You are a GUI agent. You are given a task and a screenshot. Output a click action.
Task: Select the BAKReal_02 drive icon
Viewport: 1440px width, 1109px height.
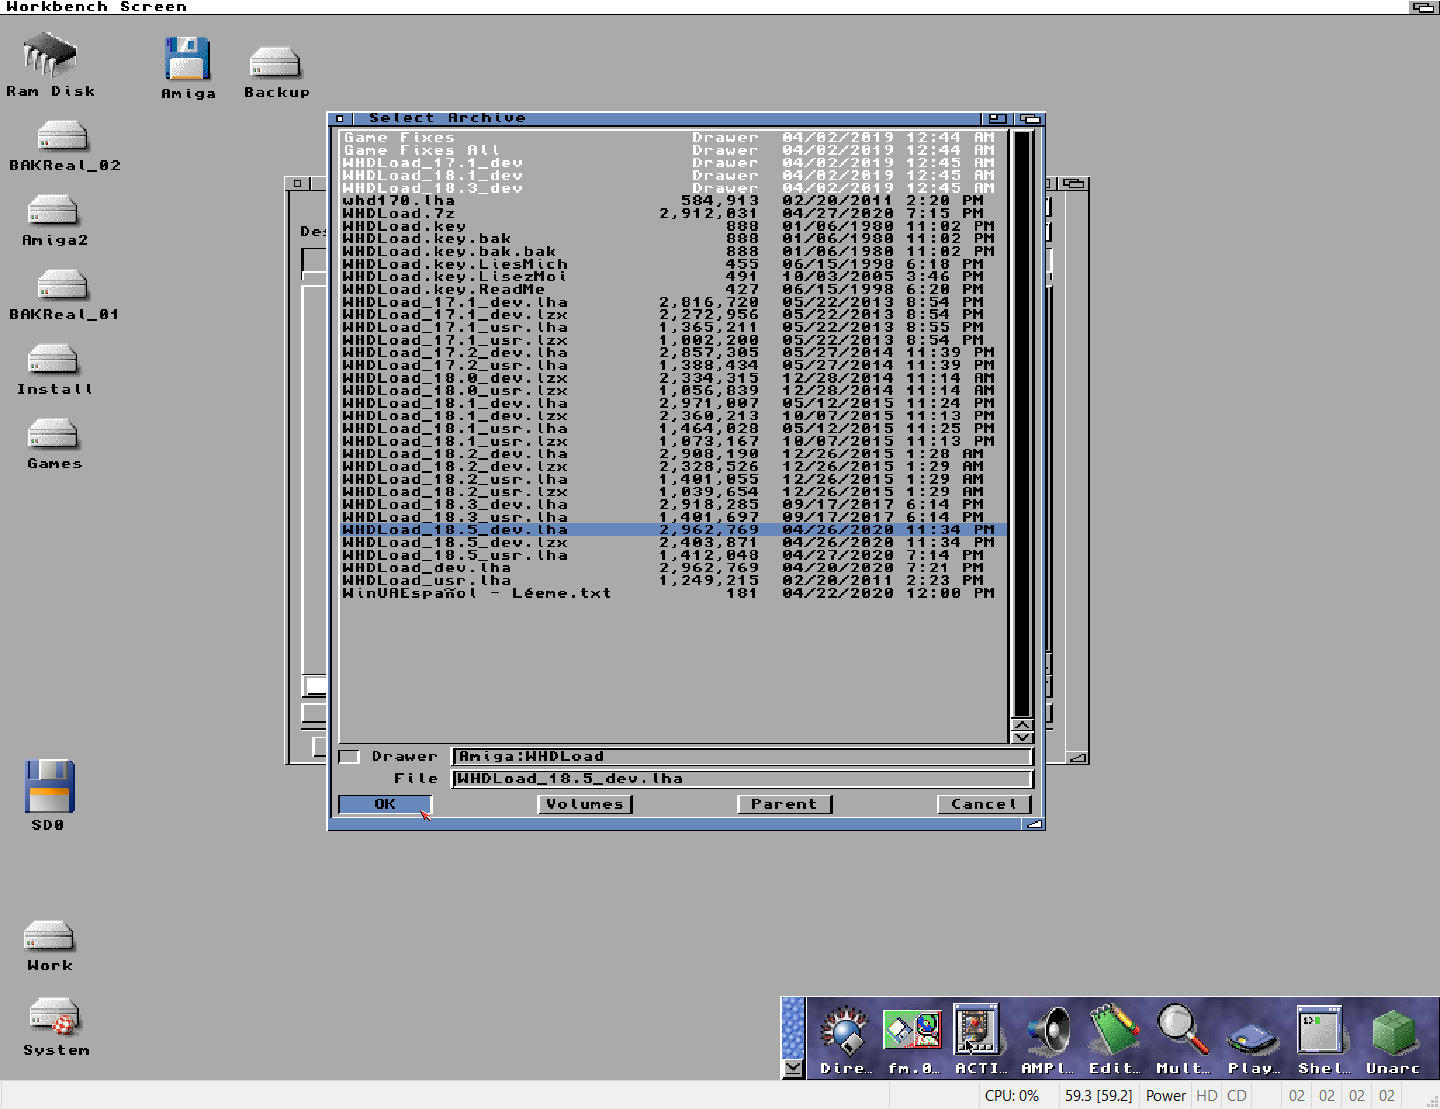tap(64, 146)
